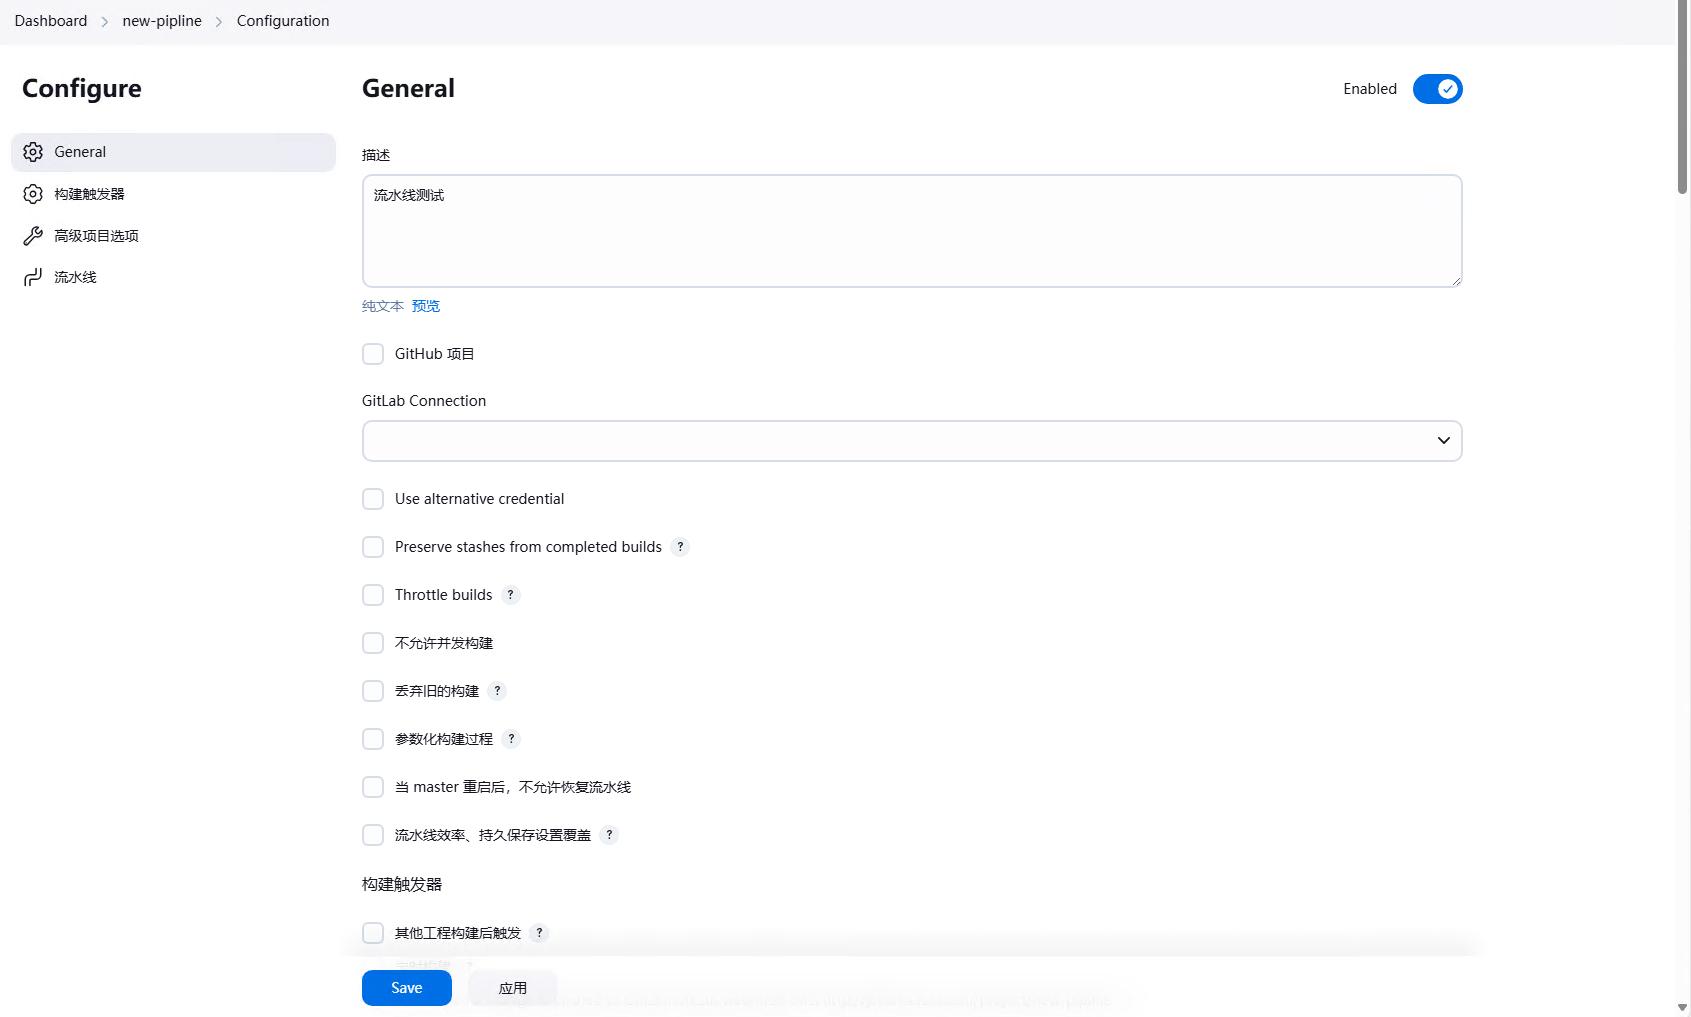Check the 不允许并发构建 checkbox

[373, 643]
